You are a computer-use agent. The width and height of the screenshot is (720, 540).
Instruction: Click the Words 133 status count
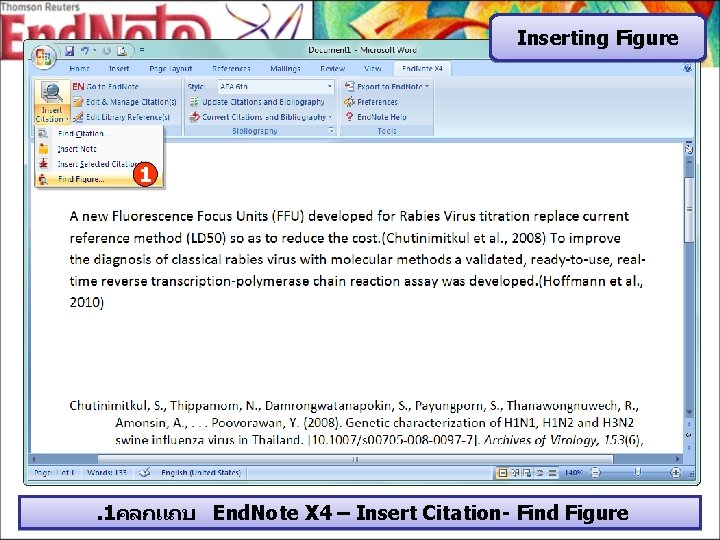coord(107,472)
